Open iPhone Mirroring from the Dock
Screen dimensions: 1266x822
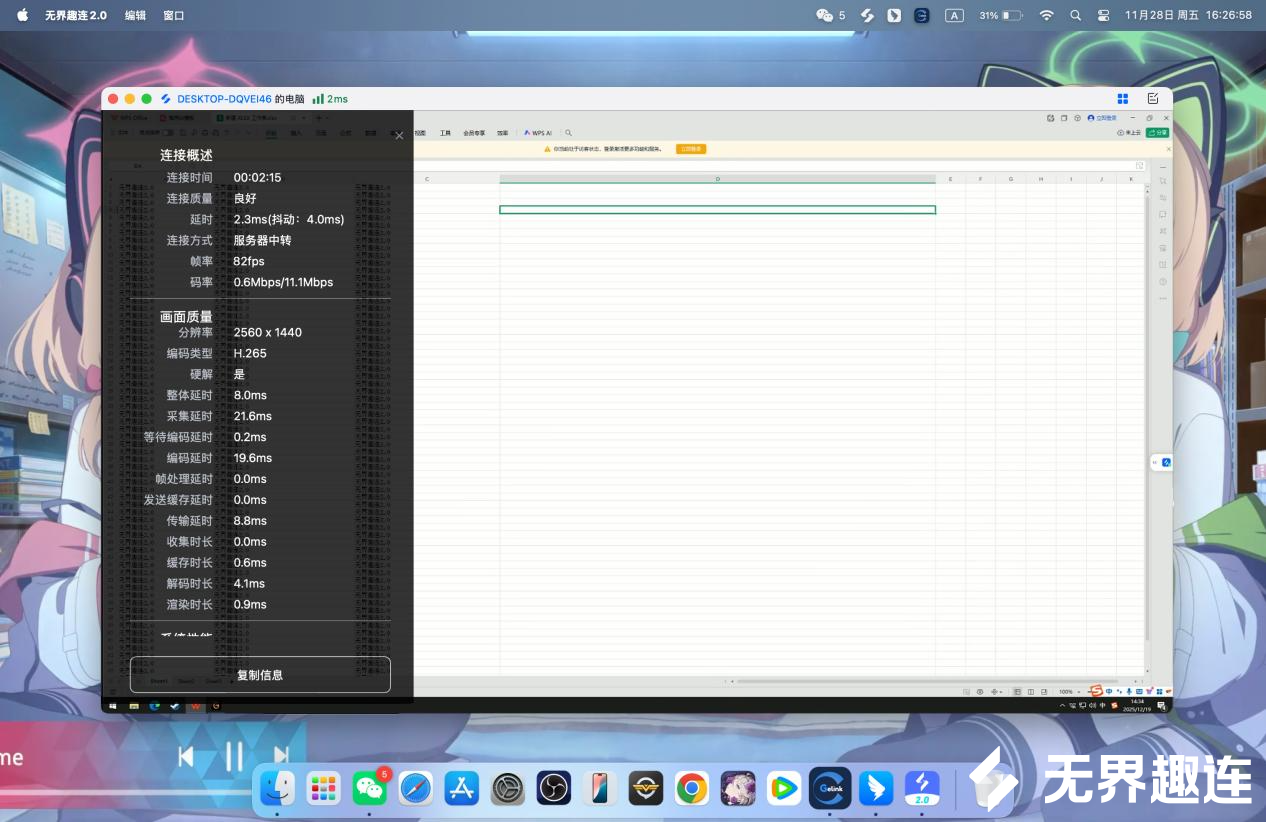600,788
